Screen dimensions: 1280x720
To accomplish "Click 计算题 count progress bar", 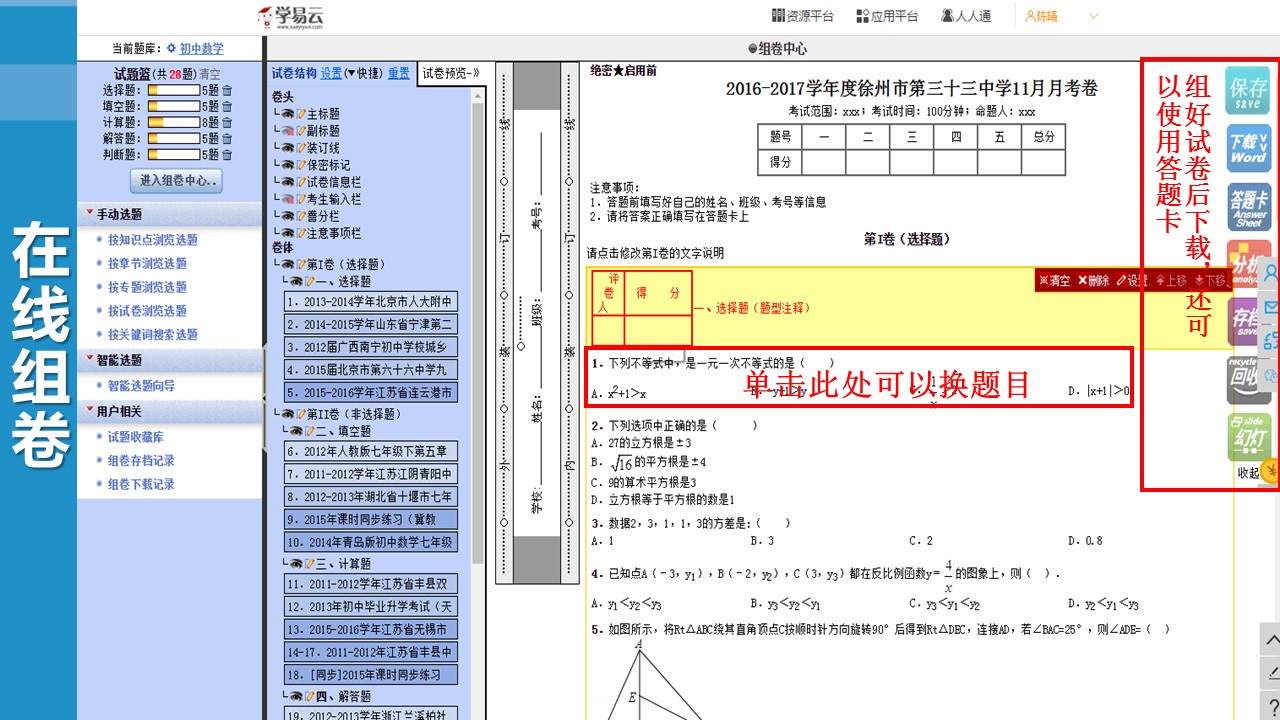I will (x=174, y=123).
